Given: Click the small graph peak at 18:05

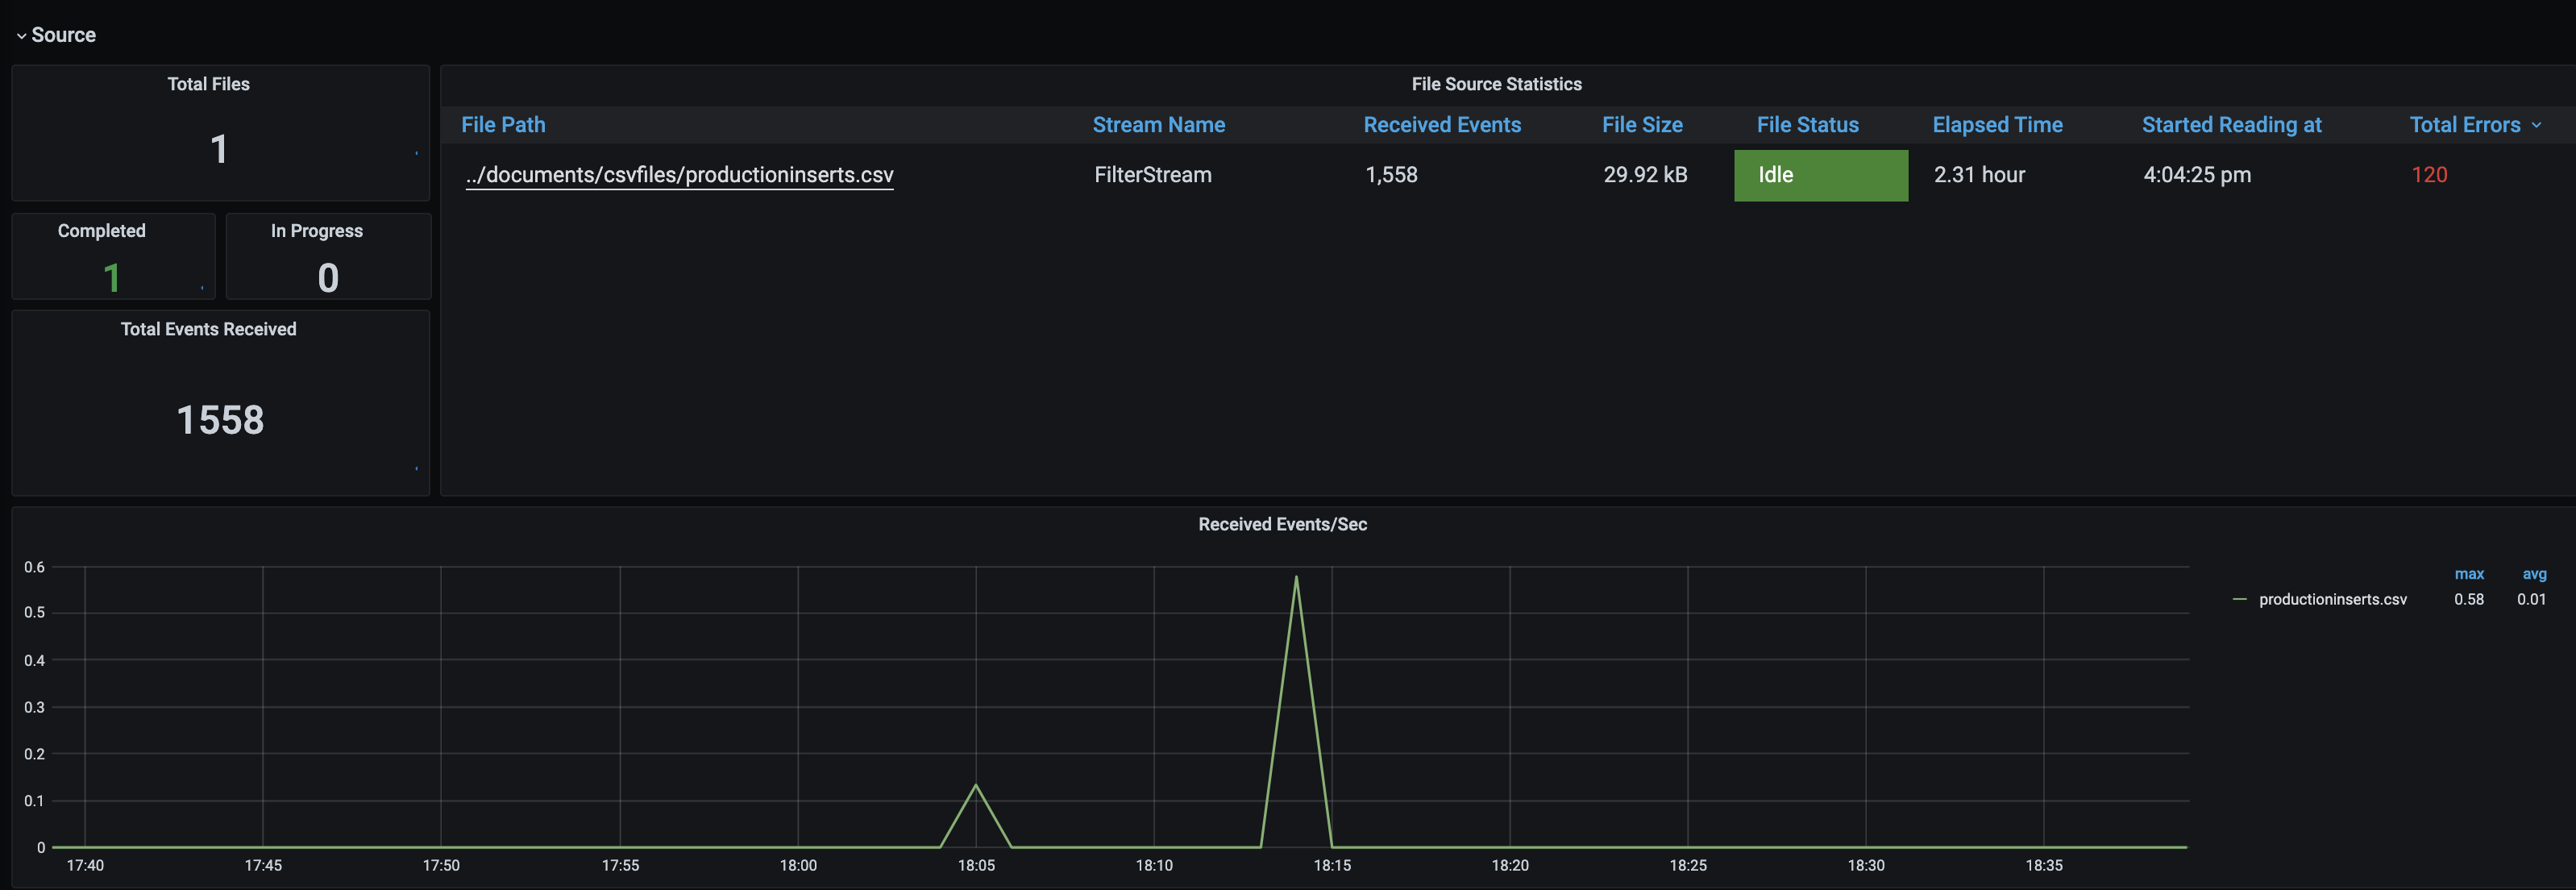Looking at the screenshot, I should 976,785.
